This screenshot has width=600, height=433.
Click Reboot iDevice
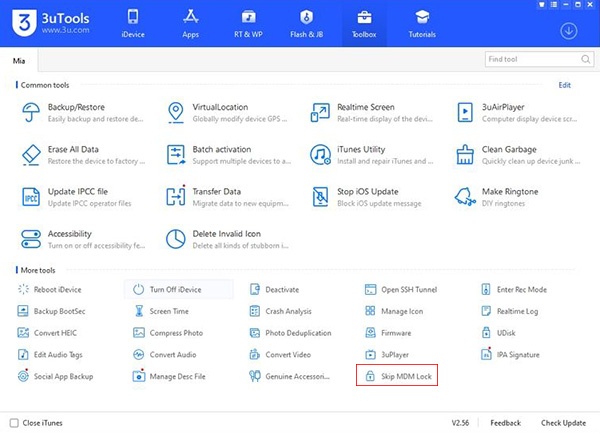[x=50, y=290]
